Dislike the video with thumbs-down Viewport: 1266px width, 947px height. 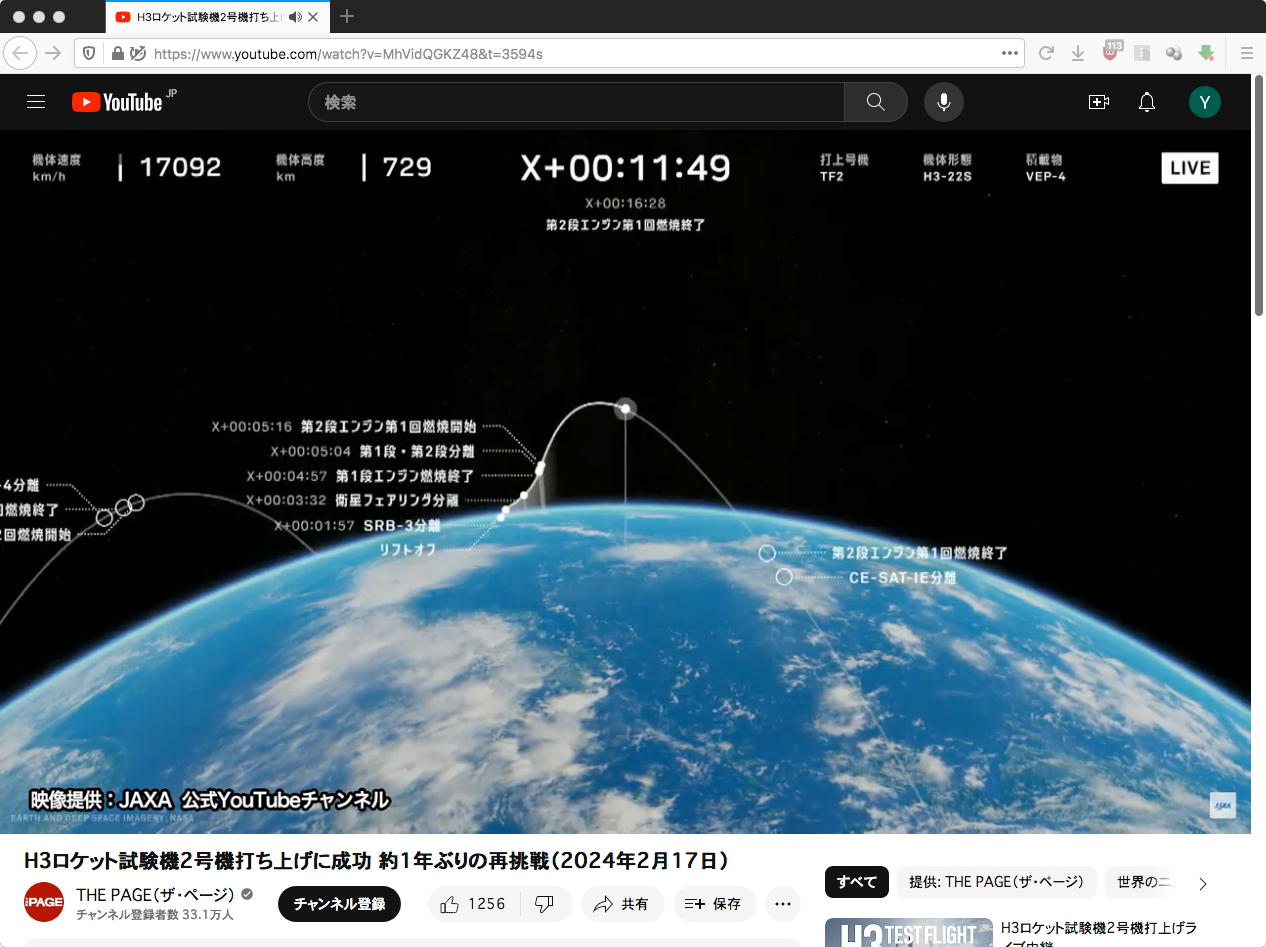pyautogui.click(x=546, y=904)
